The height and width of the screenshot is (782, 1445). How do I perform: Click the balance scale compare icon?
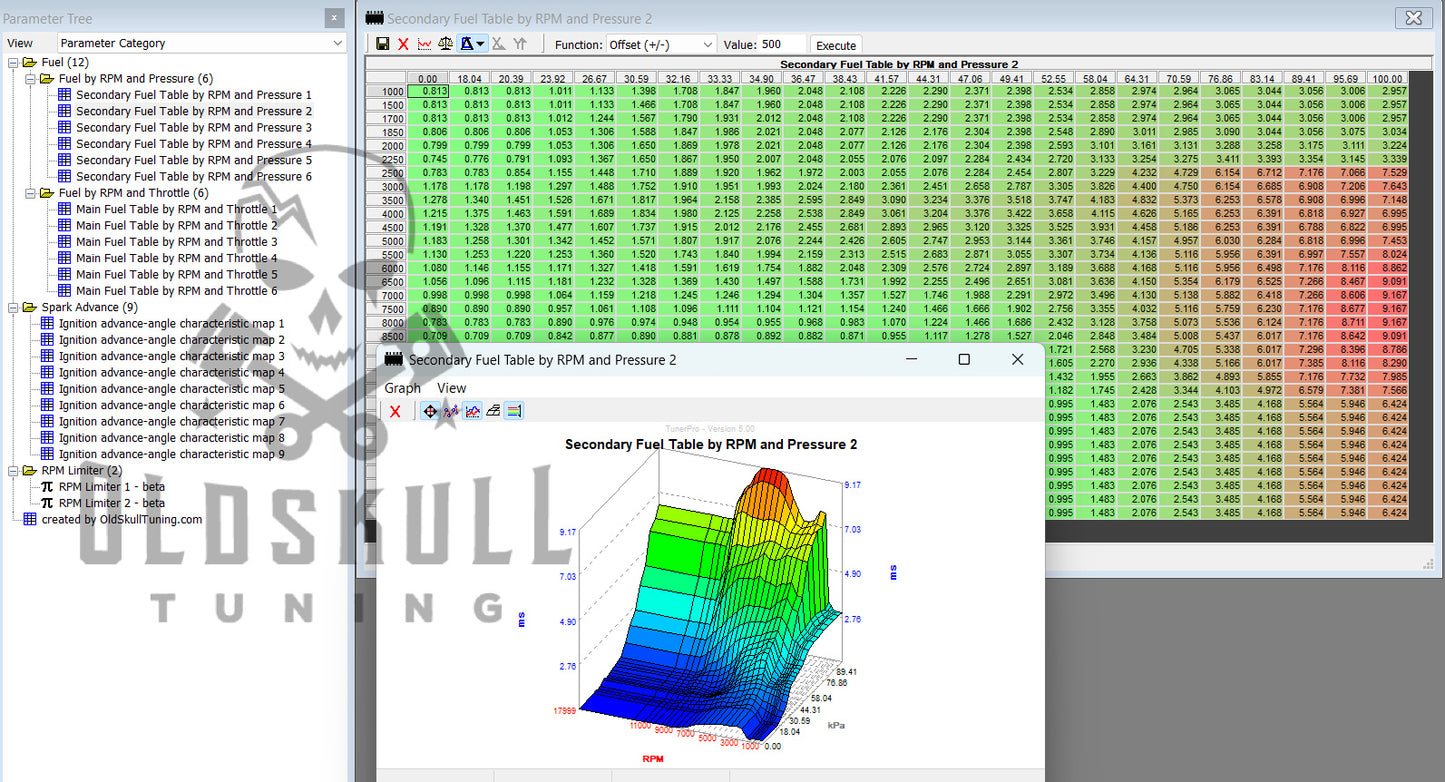tap(445, 44)
